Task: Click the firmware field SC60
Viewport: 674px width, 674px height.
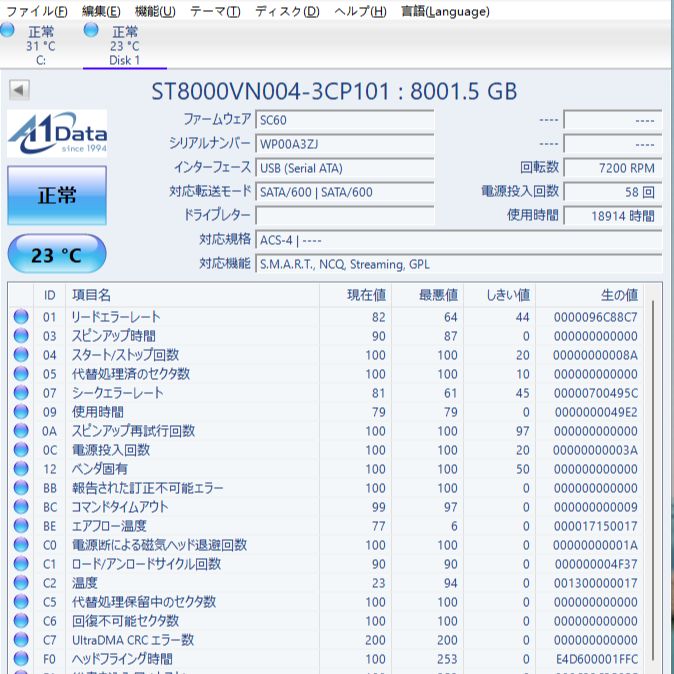Action: click(345, 120)
